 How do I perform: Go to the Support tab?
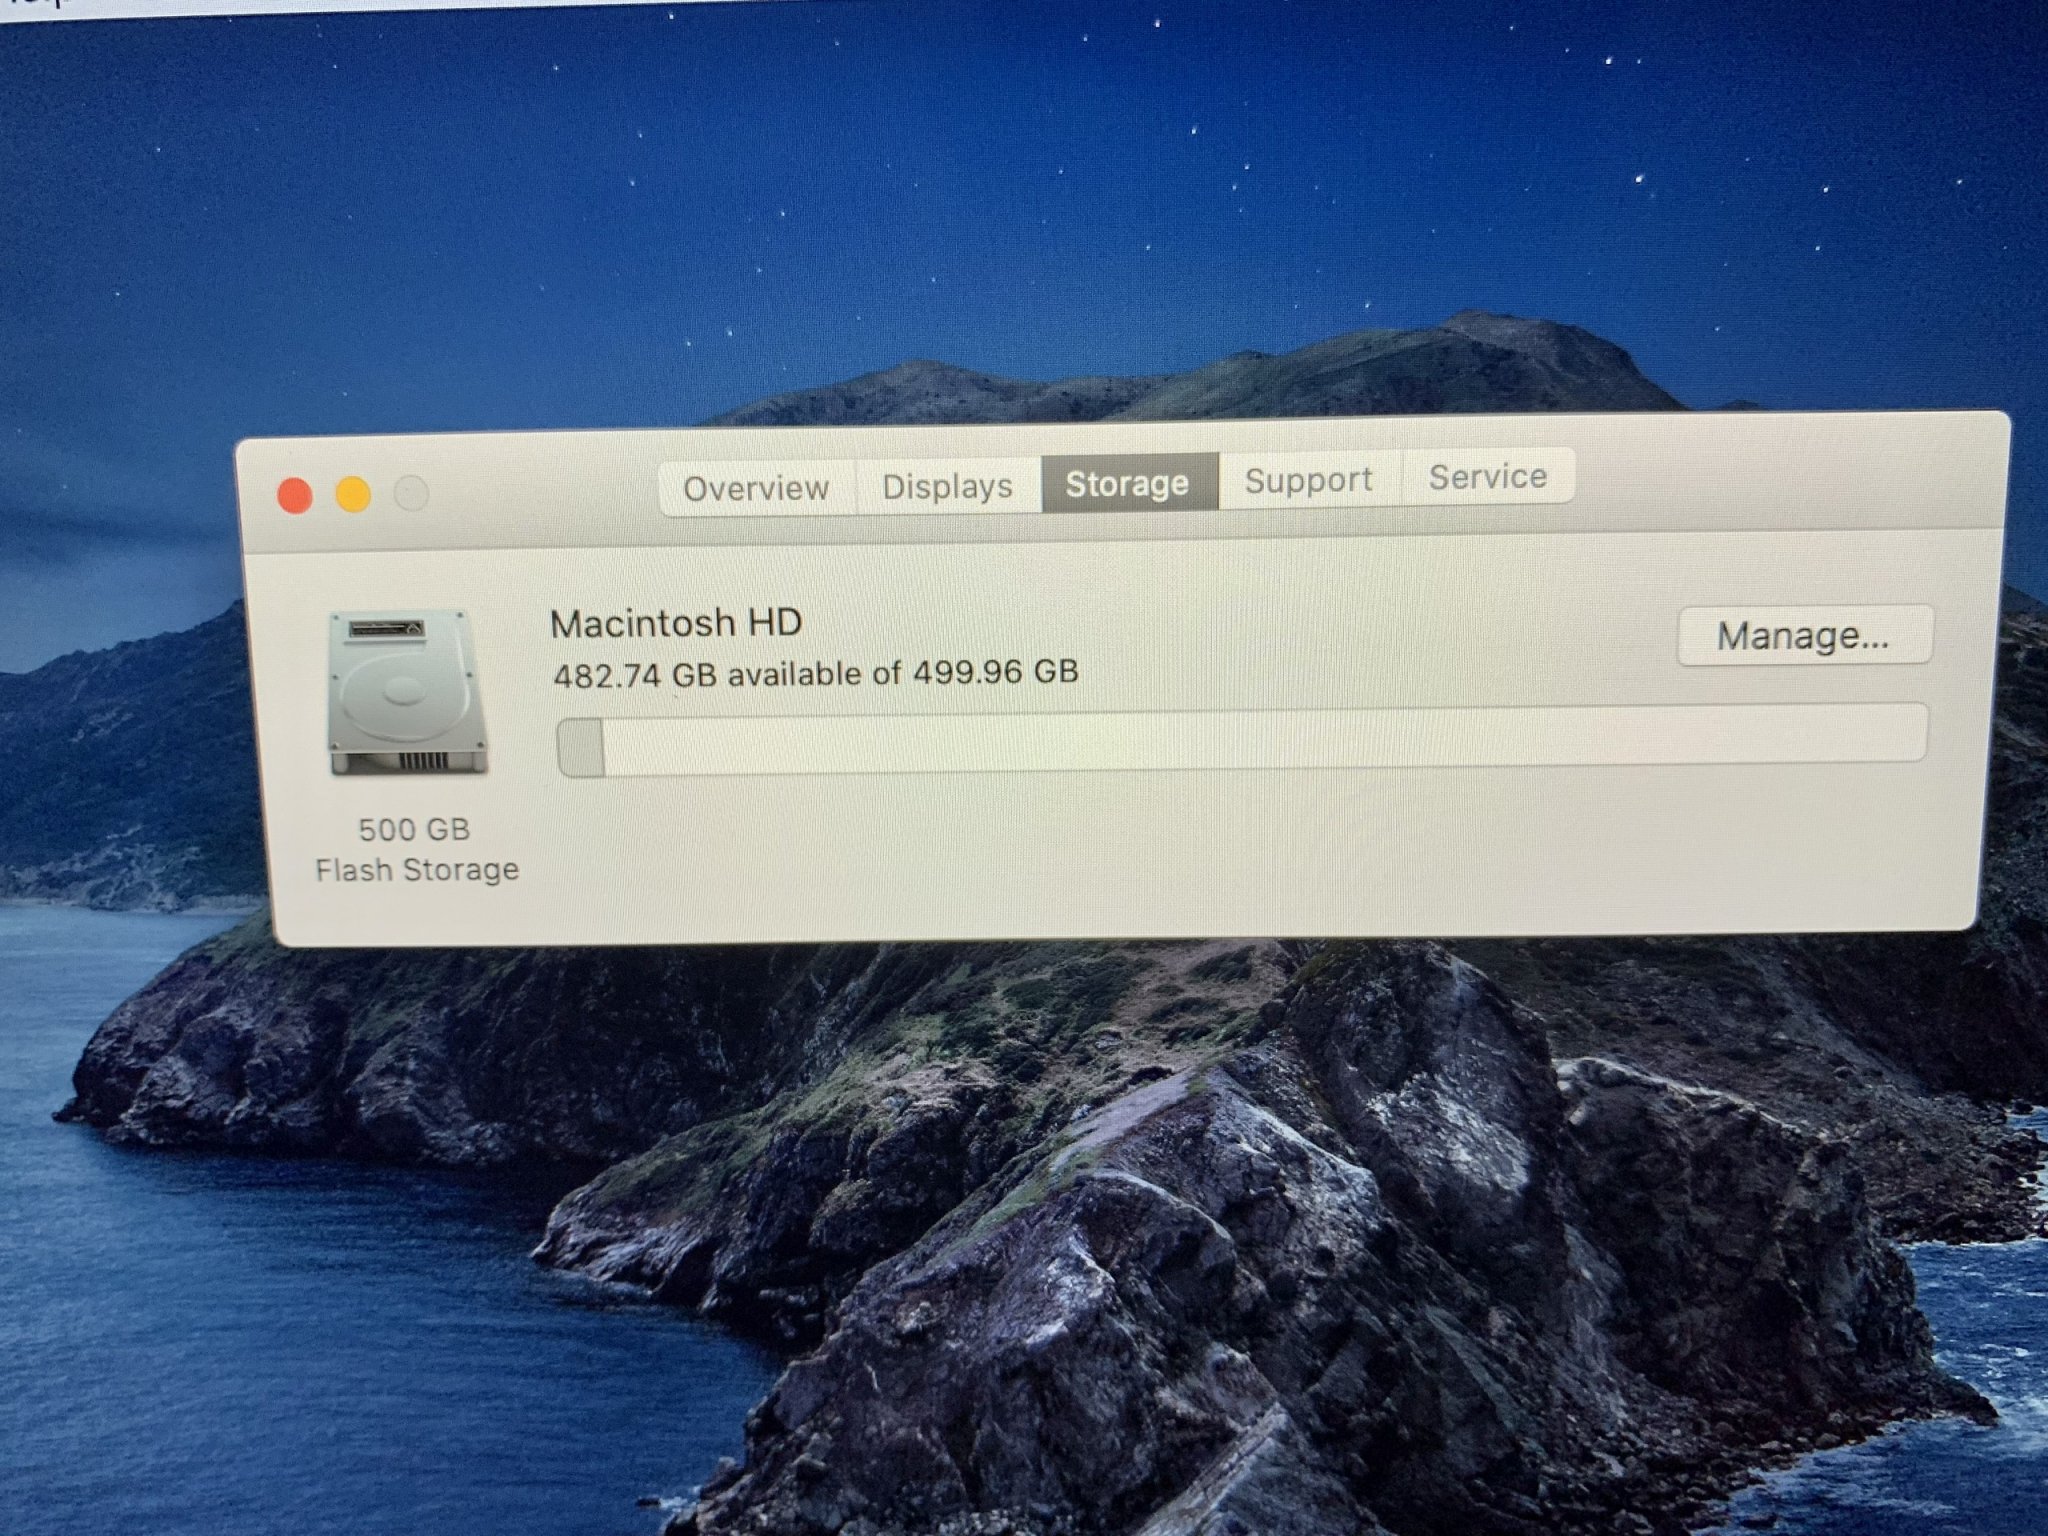1308,480
